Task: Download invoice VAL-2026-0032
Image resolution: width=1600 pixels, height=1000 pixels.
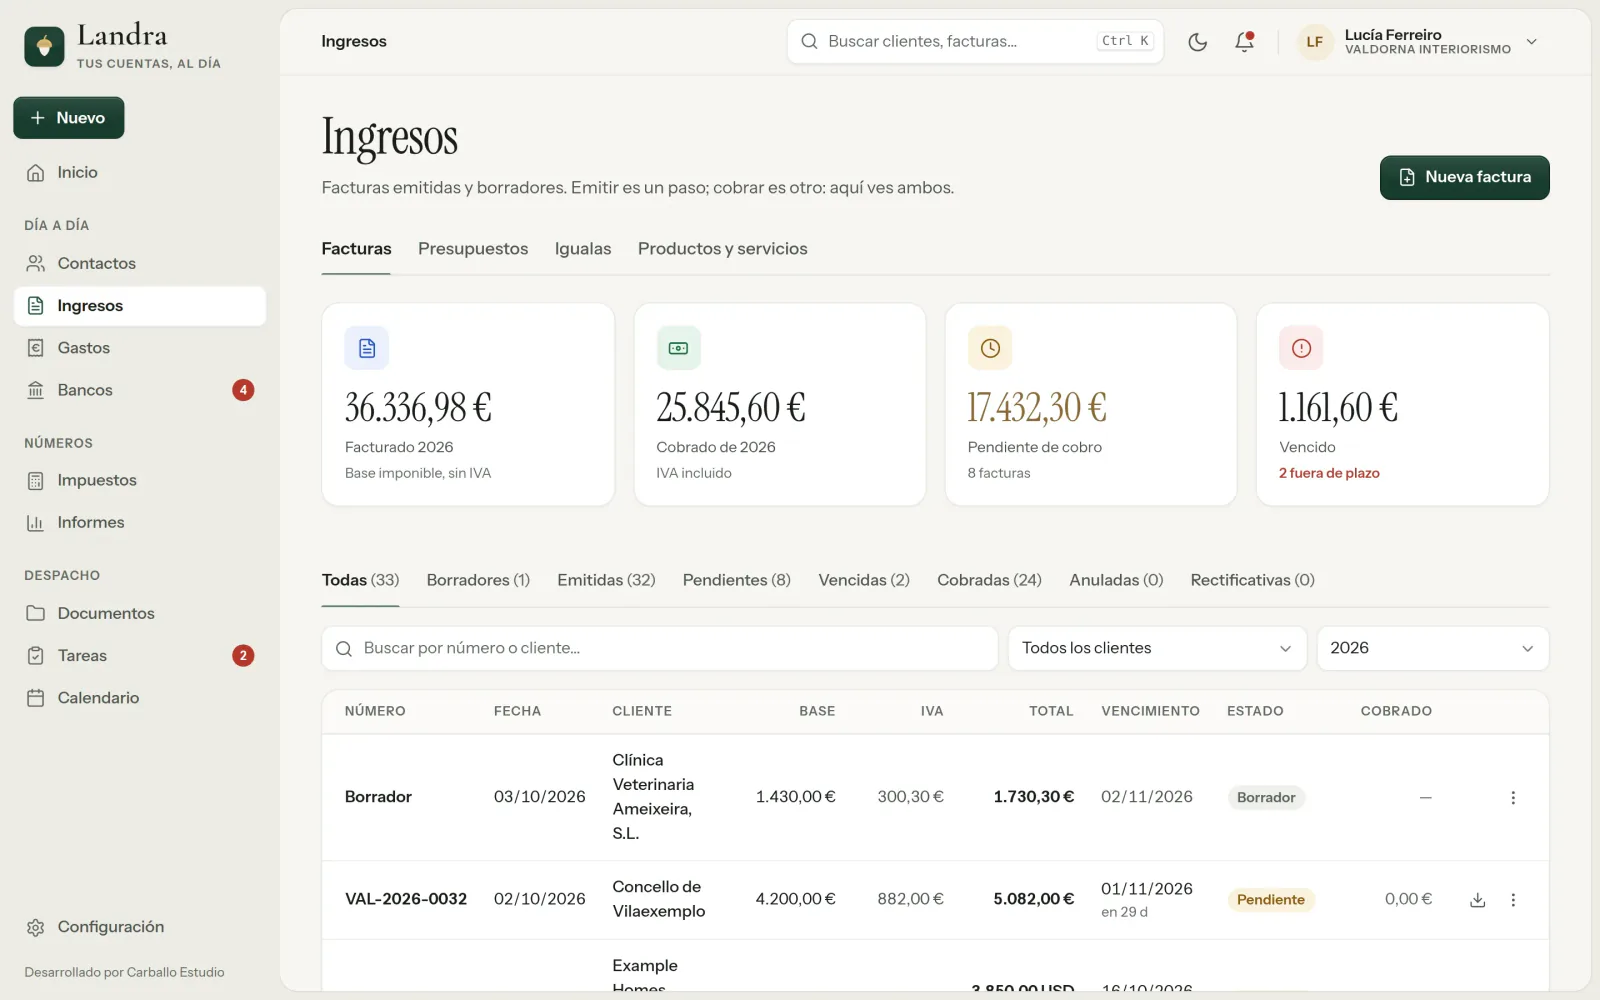Action: click(1477, 900)
